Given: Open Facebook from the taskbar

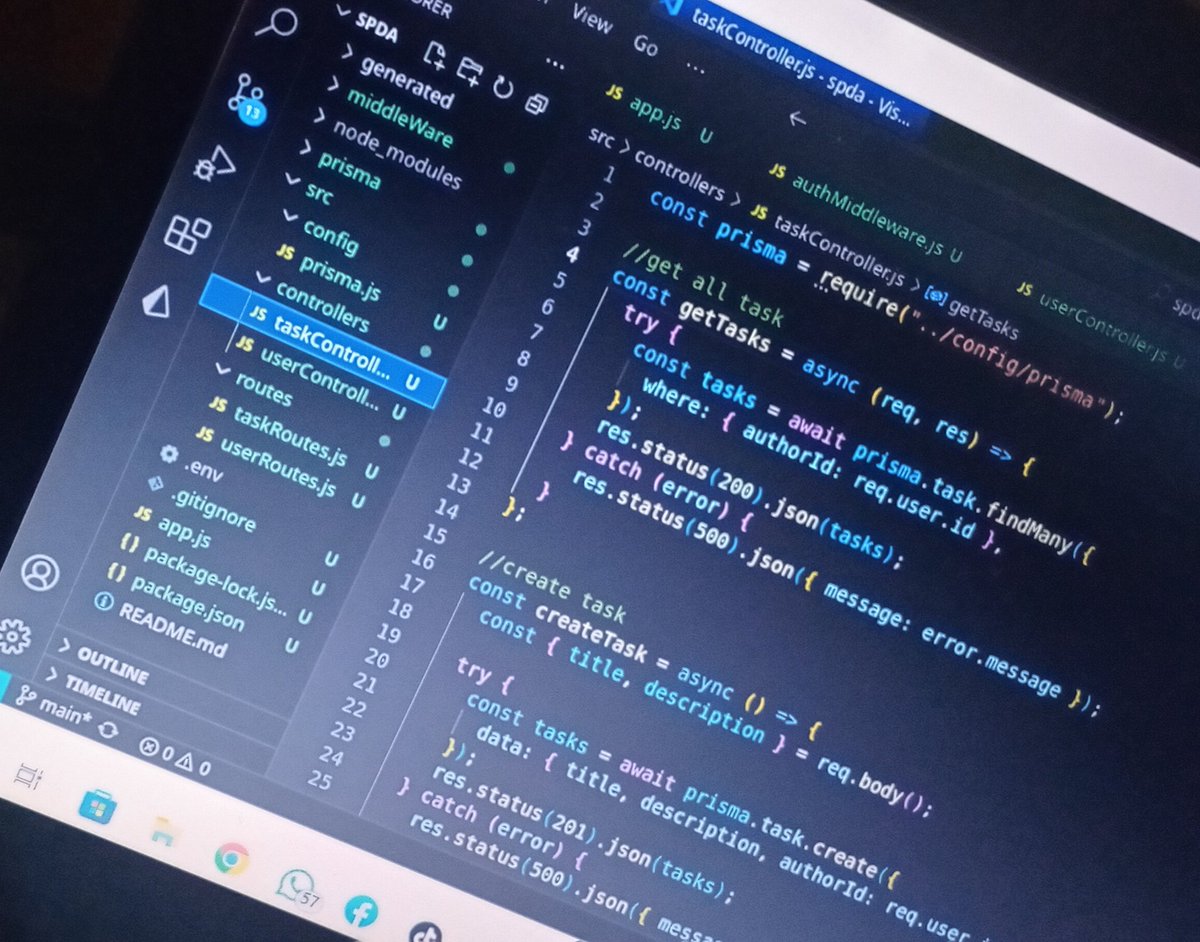Looking at the screenshot, I should 360,911.
